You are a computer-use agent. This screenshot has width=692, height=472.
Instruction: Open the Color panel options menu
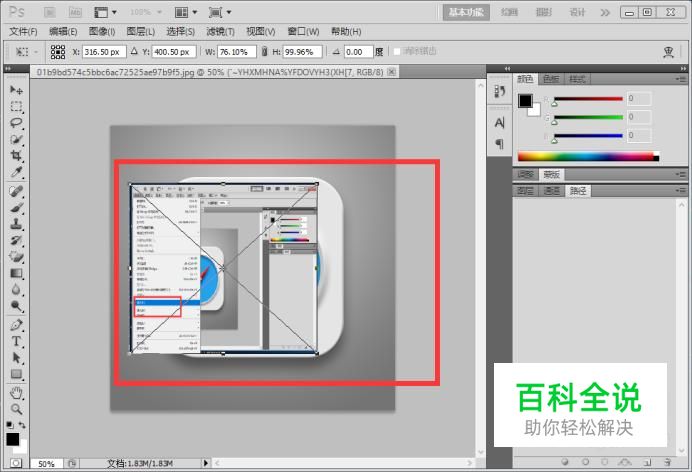click(680, 79)
